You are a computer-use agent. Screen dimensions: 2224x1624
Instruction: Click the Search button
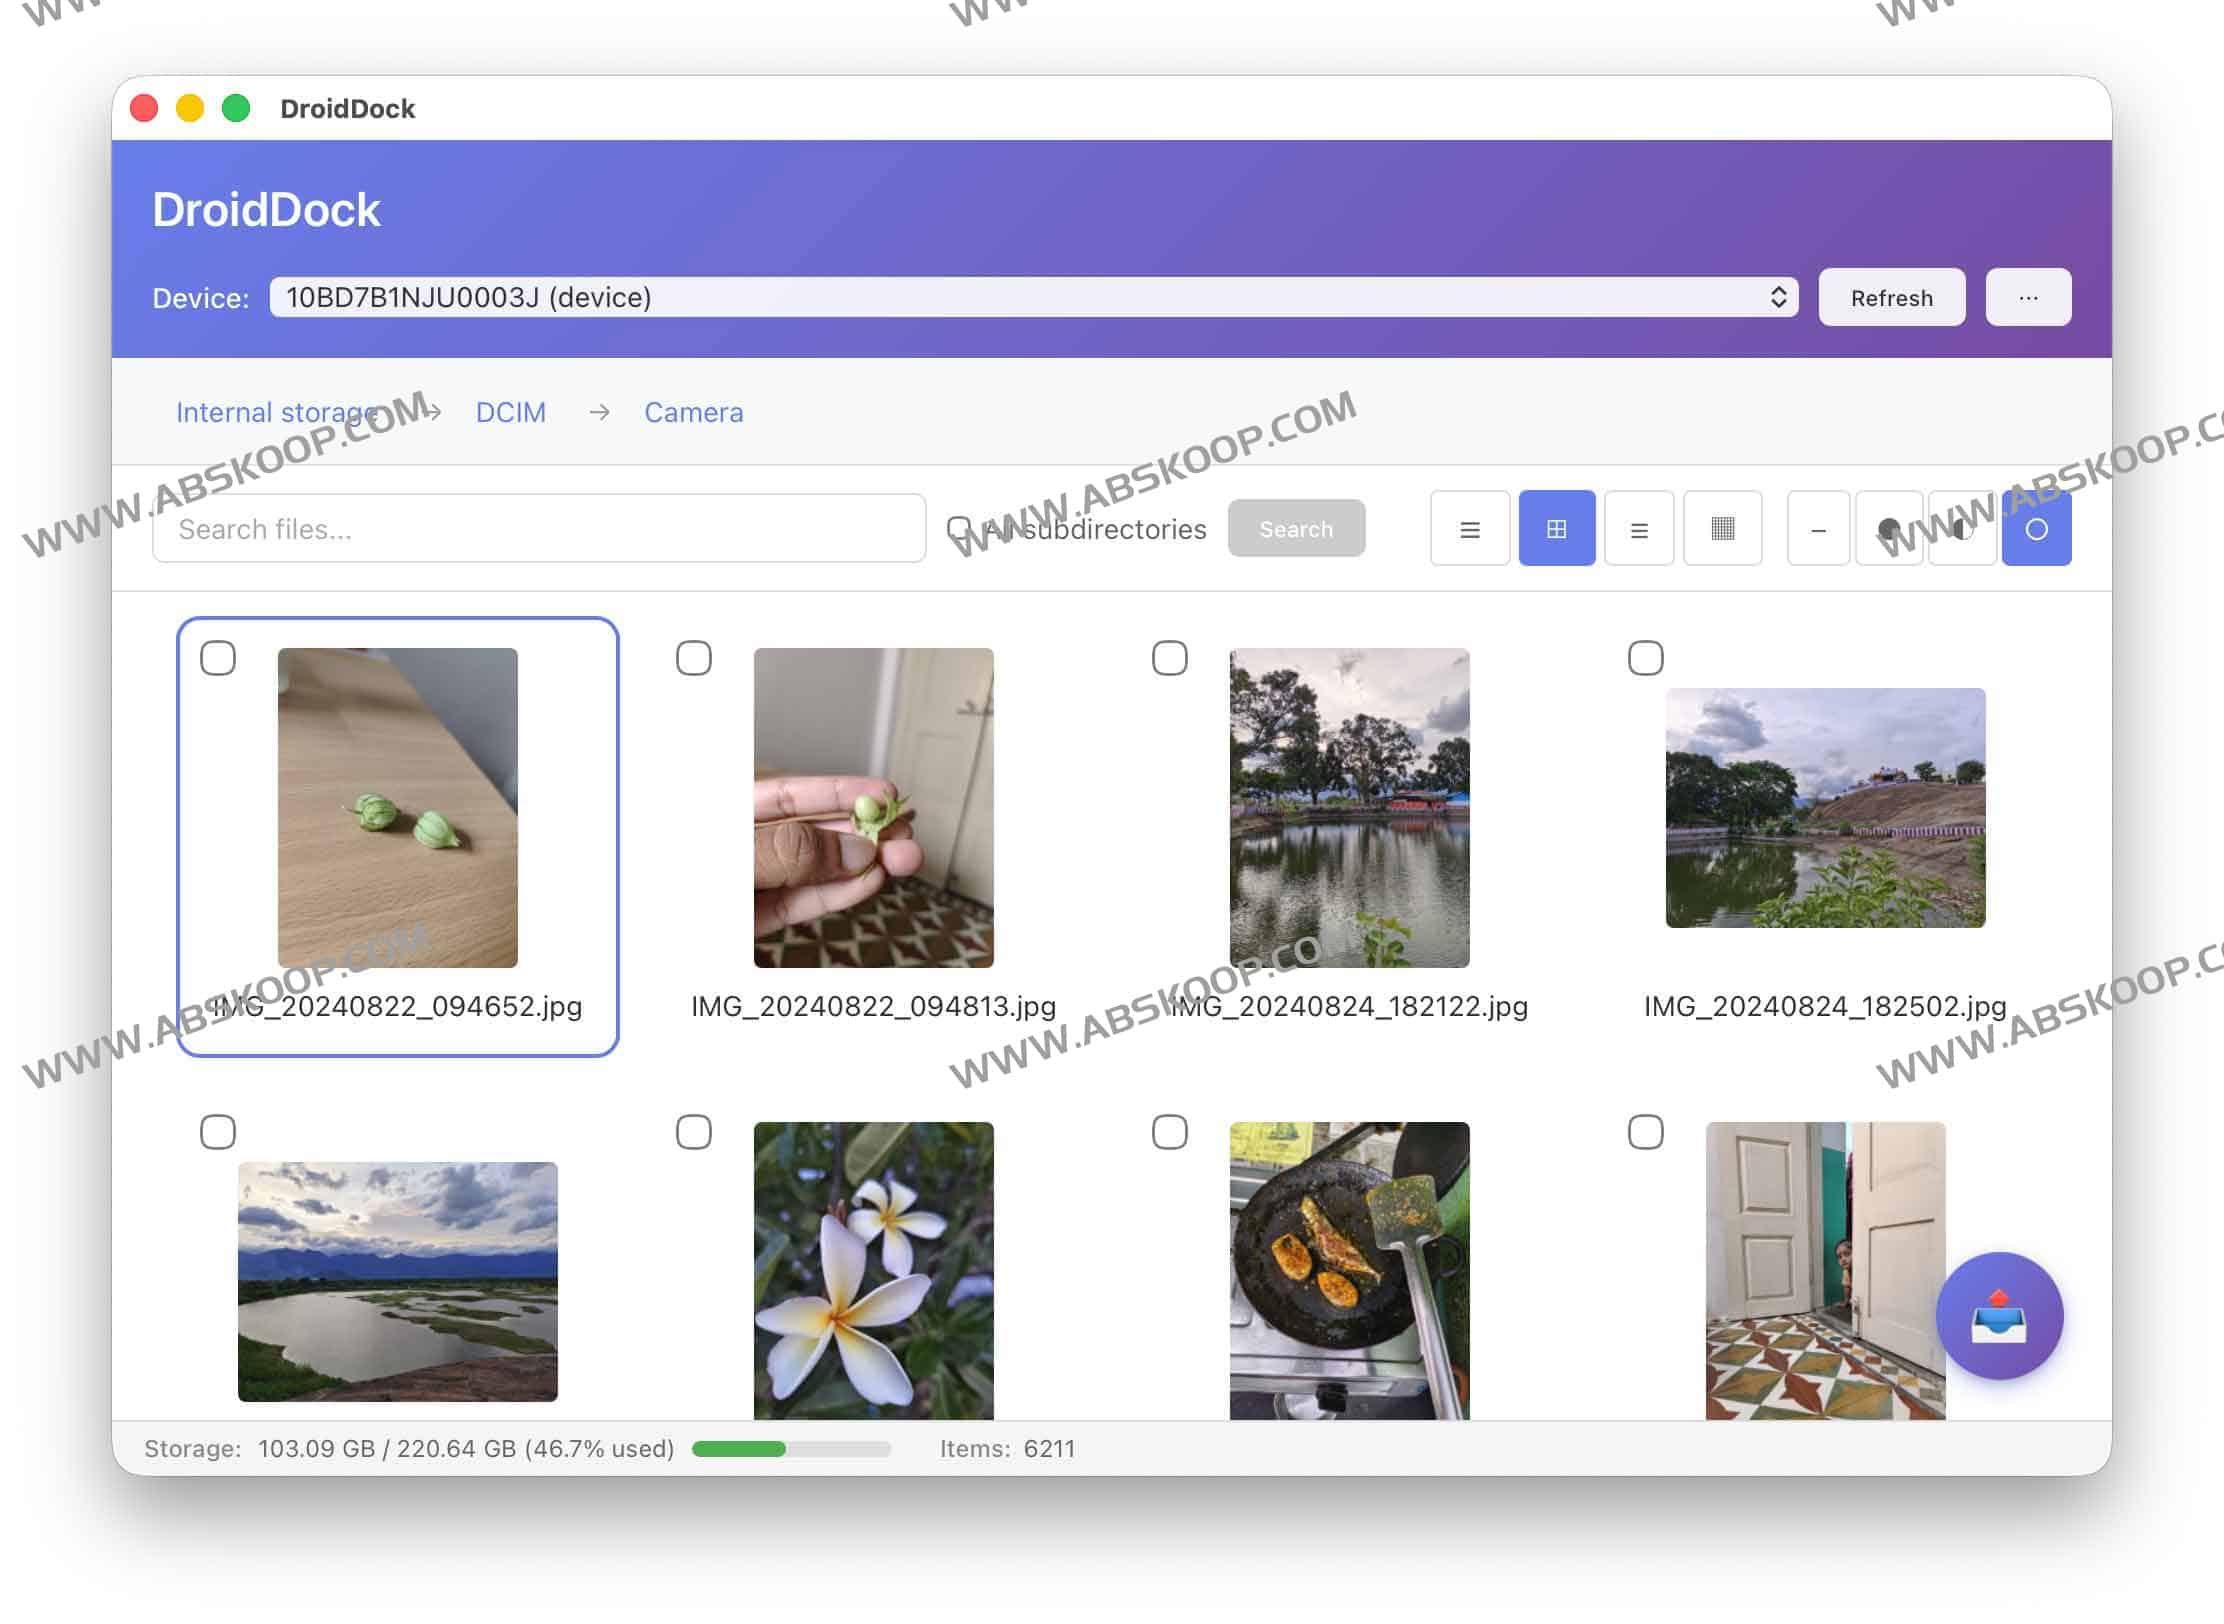coord(1296,528)
